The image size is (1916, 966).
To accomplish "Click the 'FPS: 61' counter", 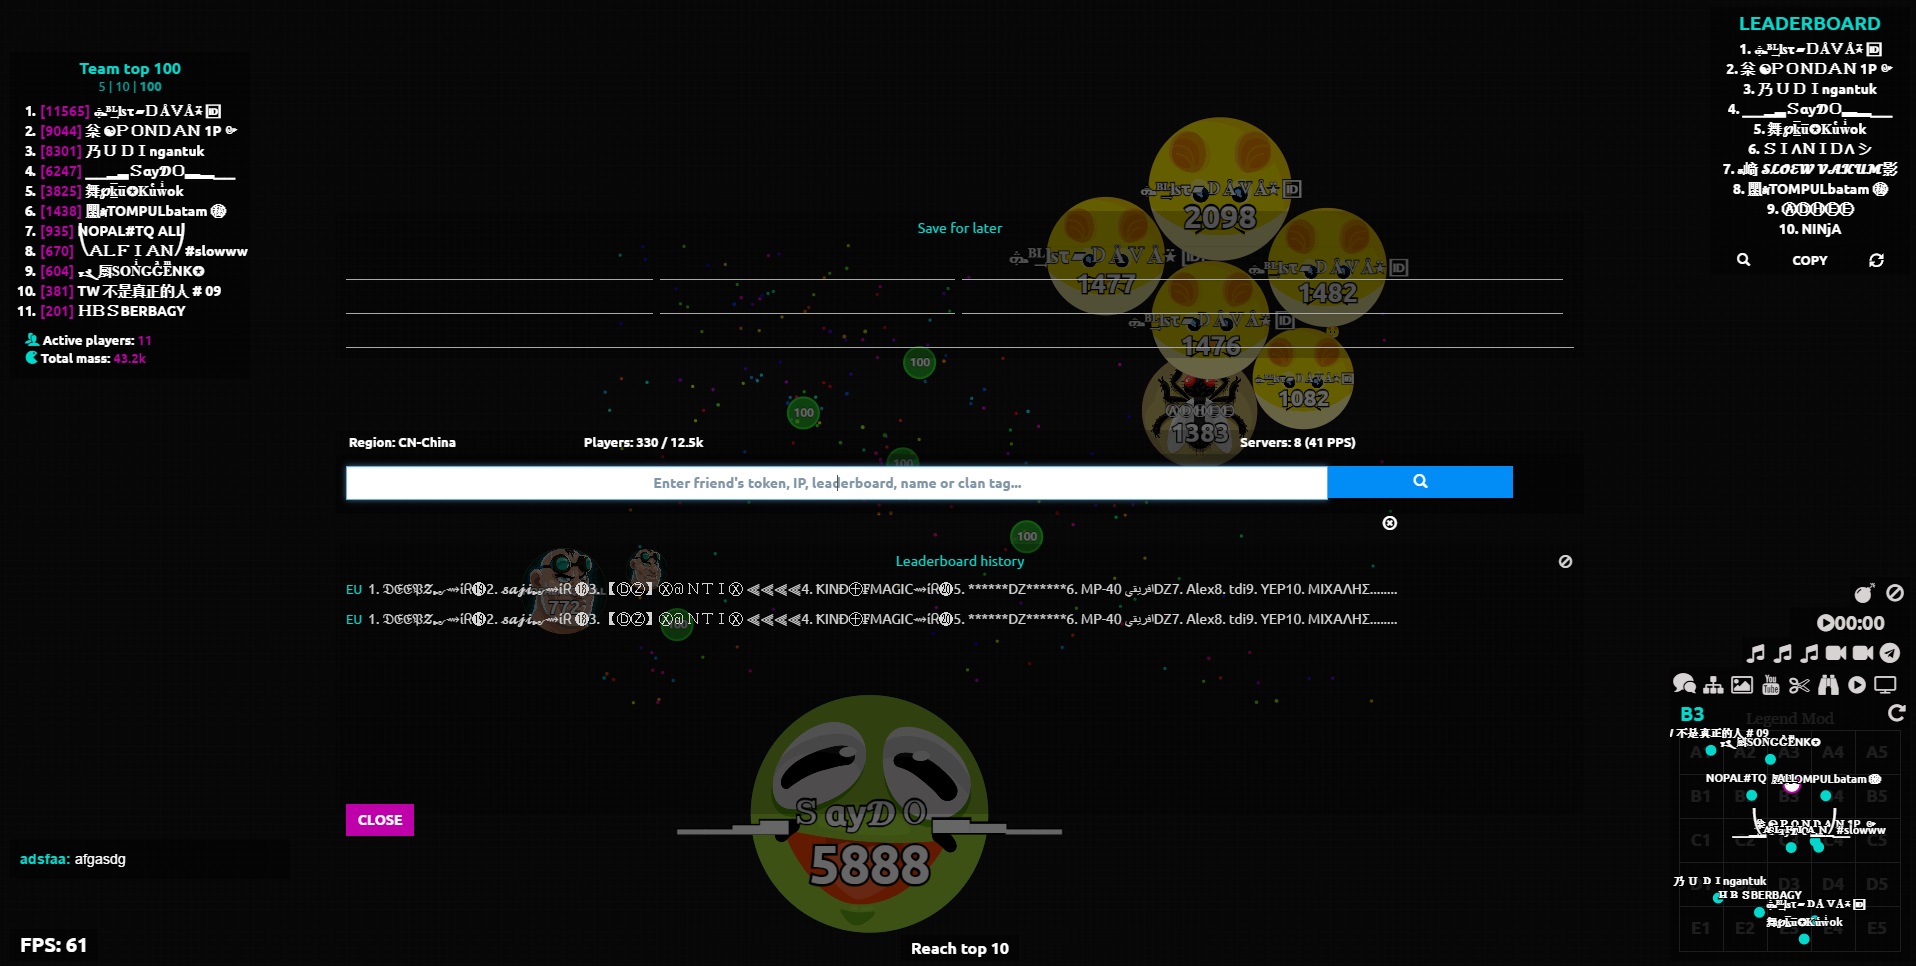I will 54,945.
